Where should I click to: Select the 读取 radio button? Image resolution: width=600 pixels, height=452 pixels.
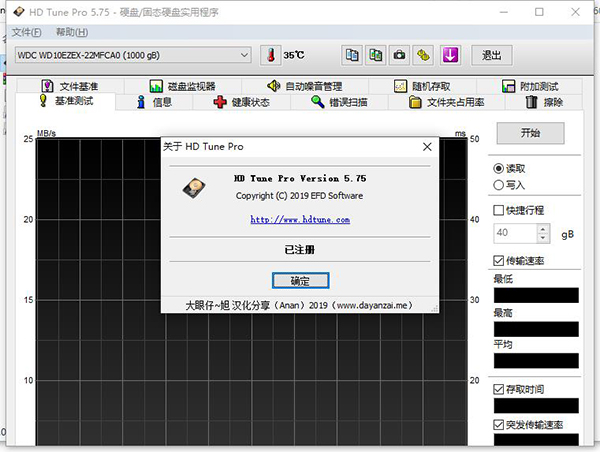499,169
